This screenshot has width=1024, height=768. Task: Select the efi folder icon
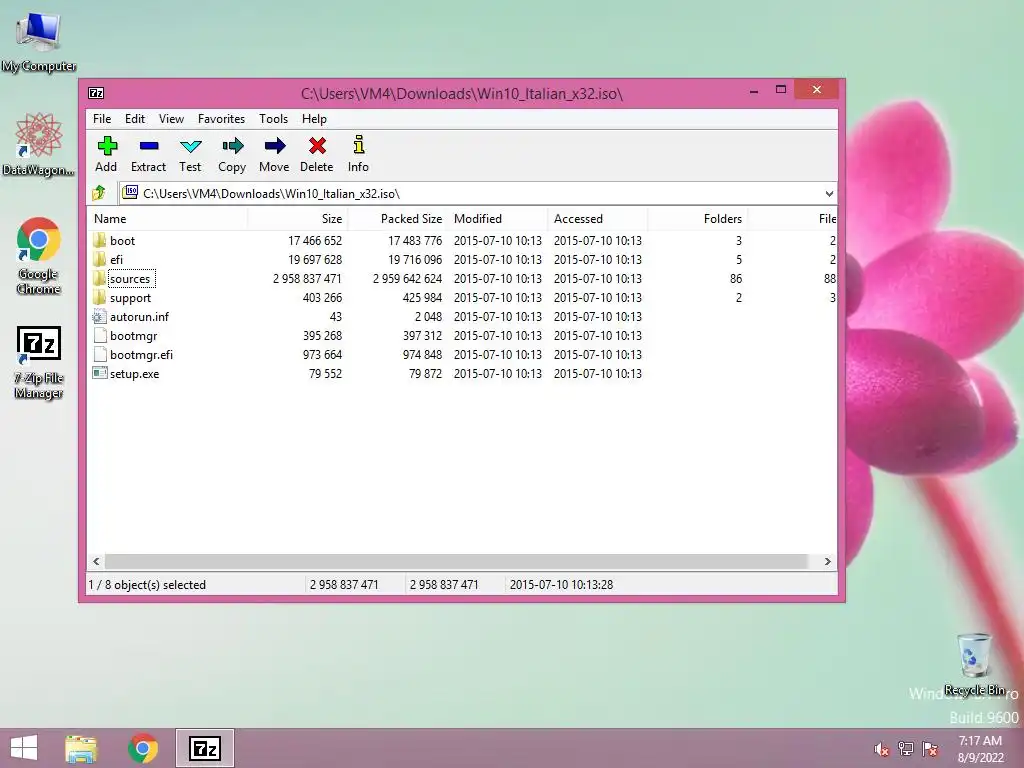coord(99,259)
